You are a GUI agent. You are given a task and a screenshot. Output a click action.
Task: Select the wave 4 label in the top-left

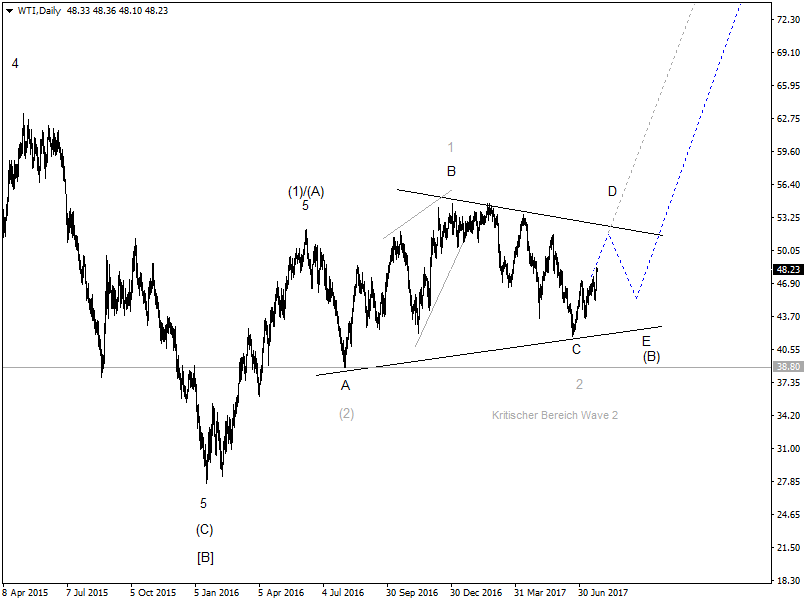pos(14,62)
